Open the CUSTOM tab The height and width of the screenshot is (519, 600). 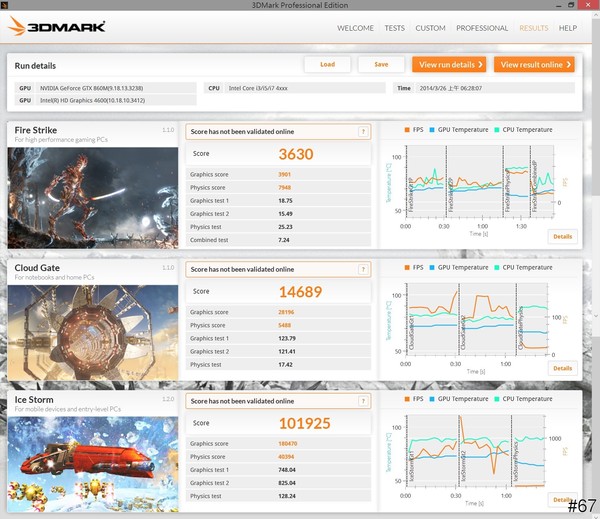tap(431, 28)
